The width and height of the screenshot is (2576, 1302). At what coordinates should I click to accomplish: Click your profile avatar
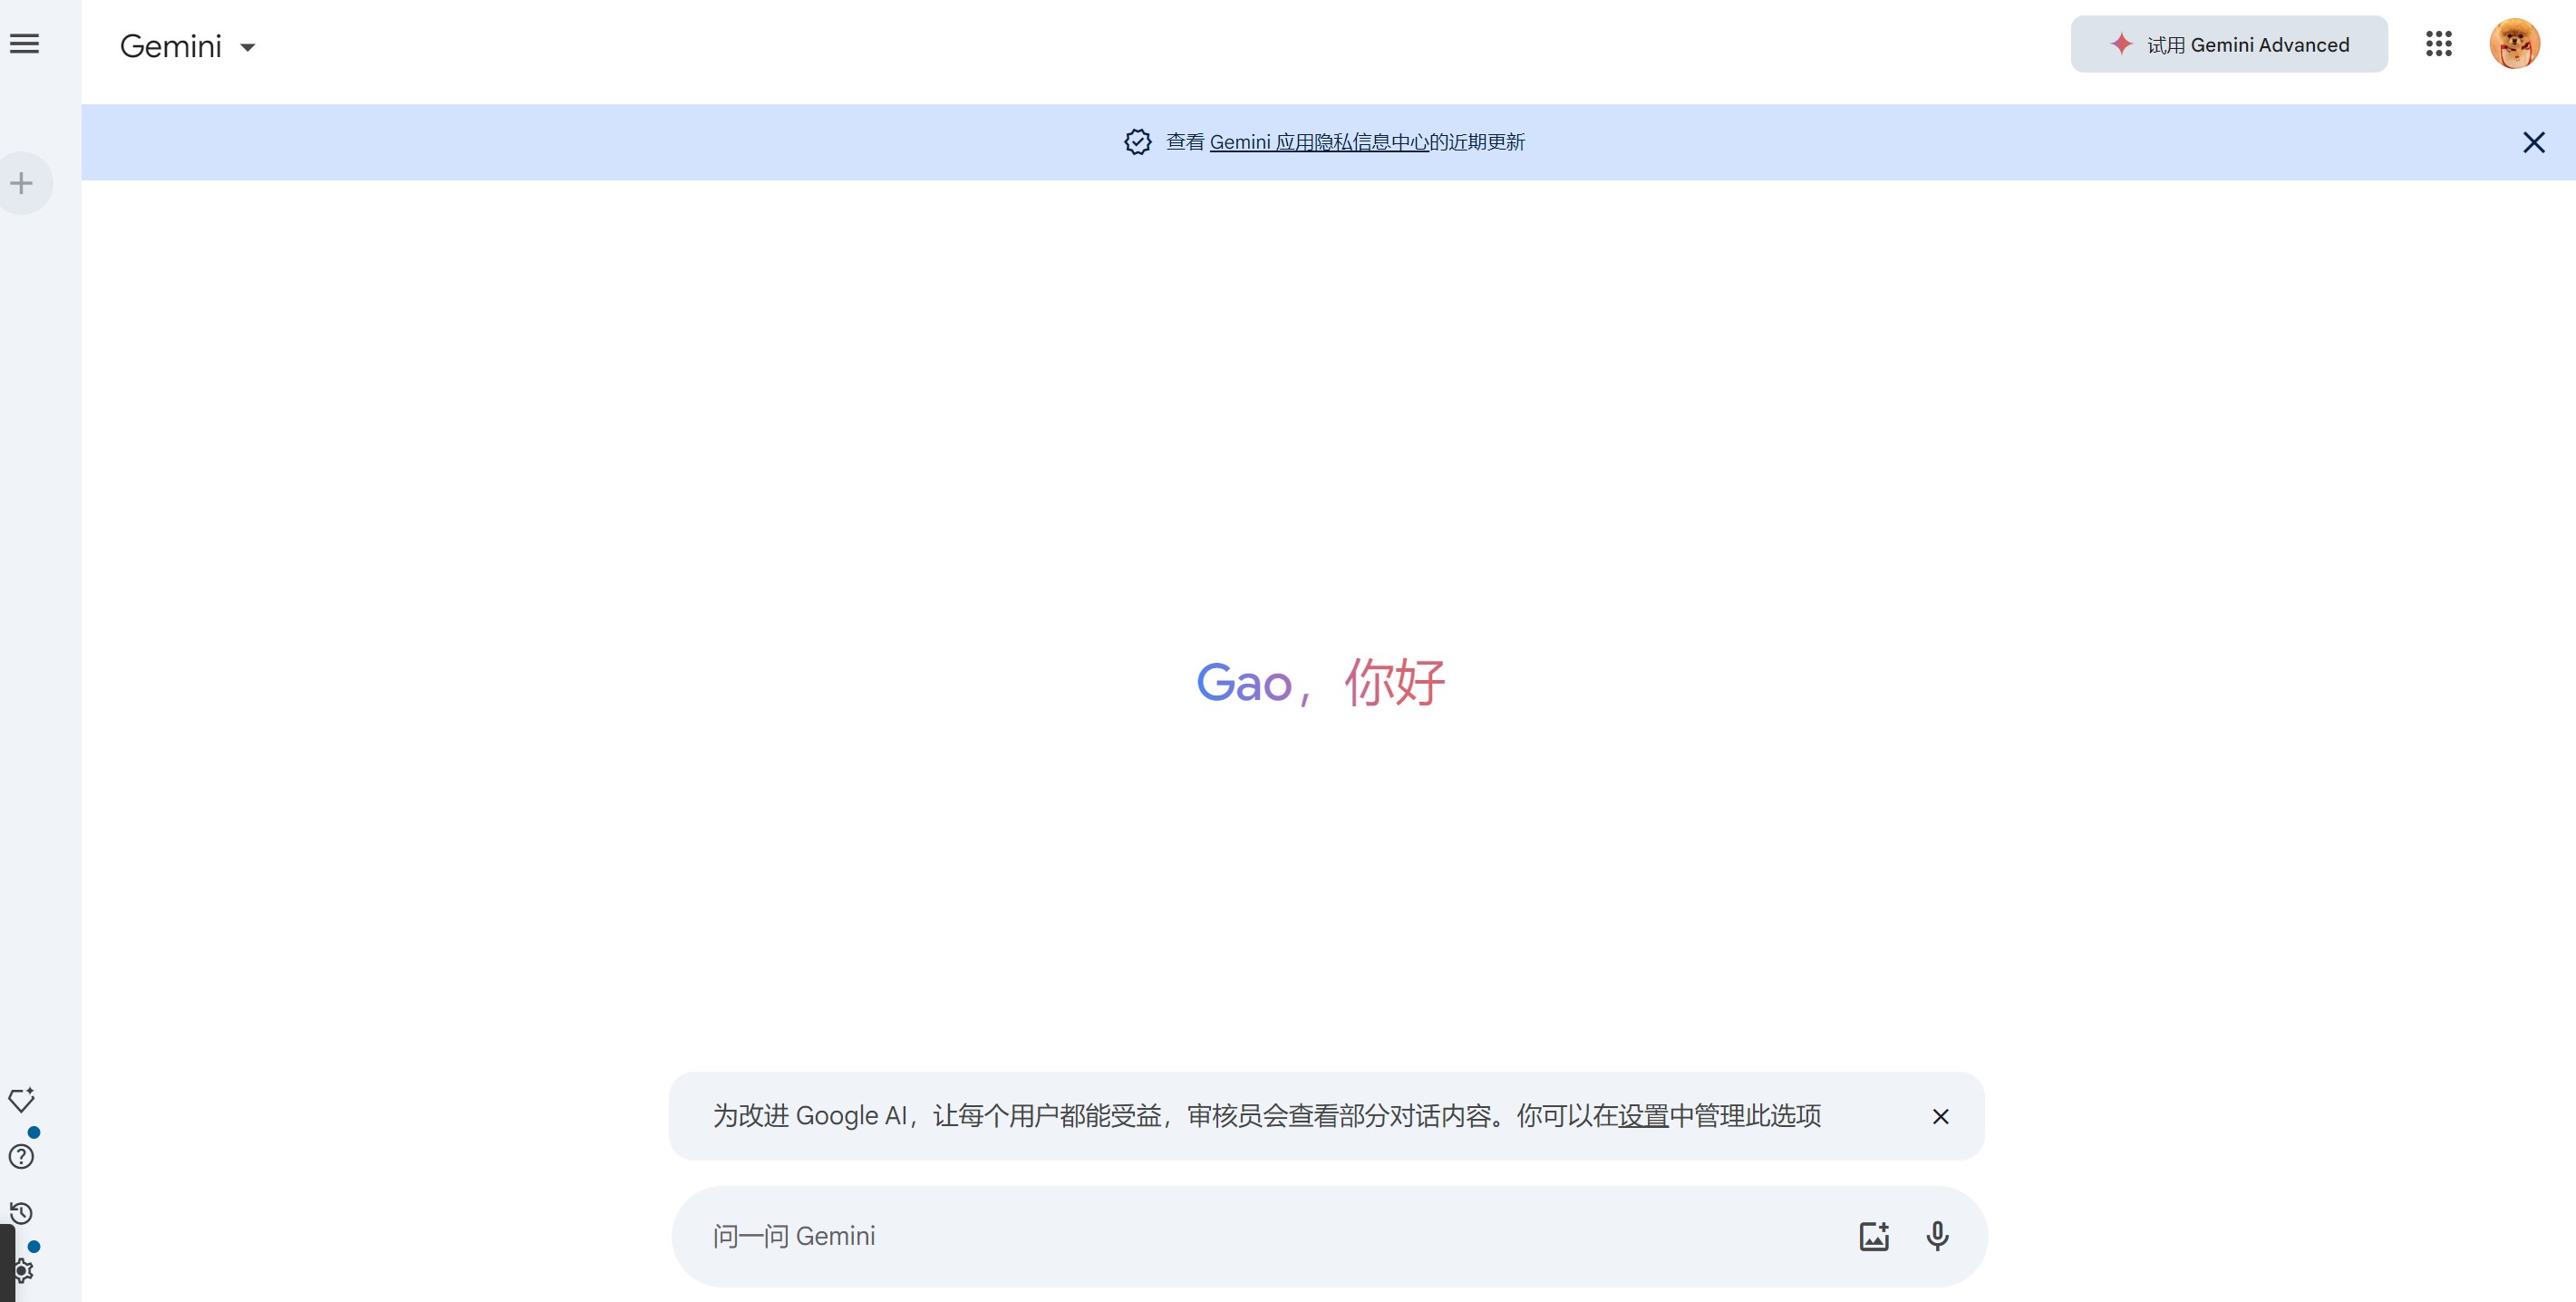click(2514, 43)
